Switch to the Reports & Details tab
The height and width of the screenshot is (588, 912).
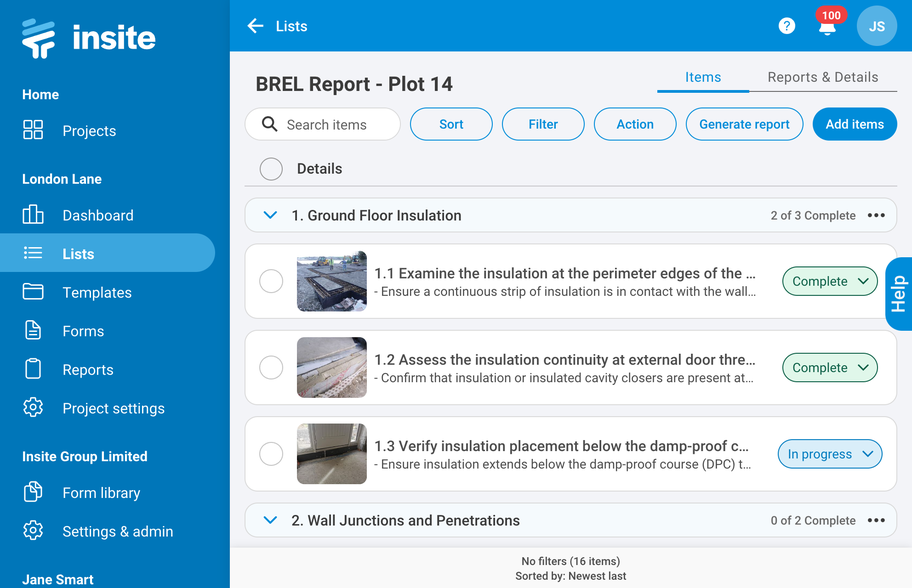tap(822, 77)
